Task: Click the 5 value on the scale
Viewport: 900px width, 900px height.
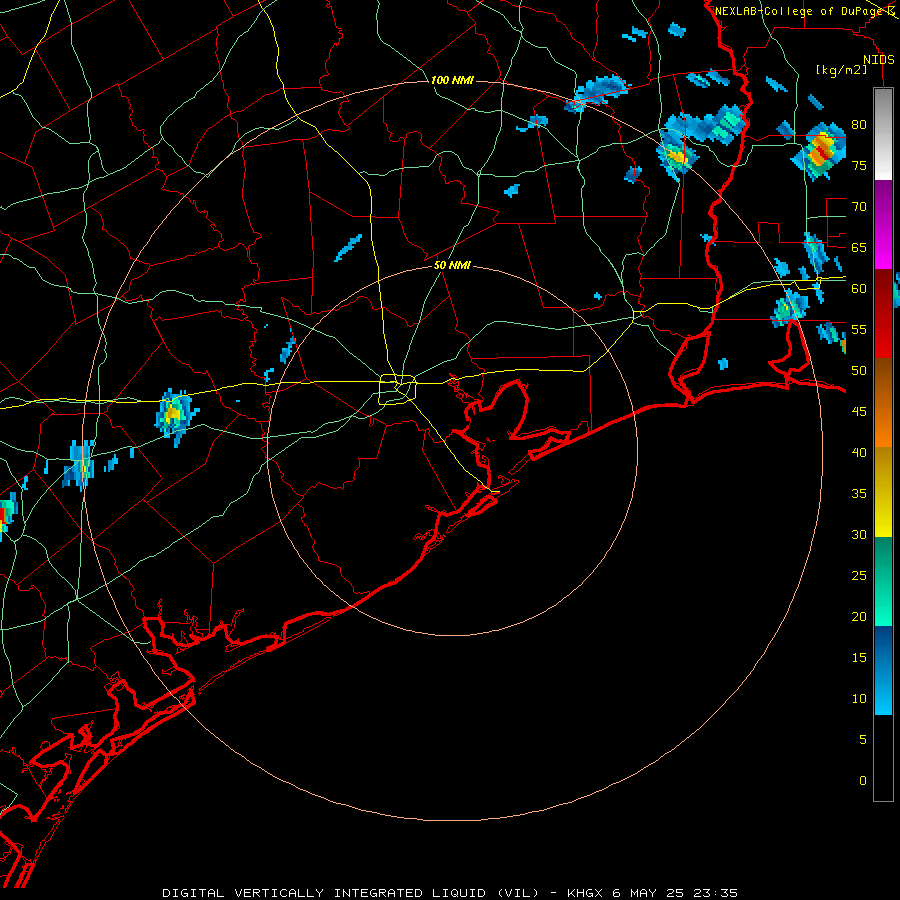Action: (x=863, y=740)
